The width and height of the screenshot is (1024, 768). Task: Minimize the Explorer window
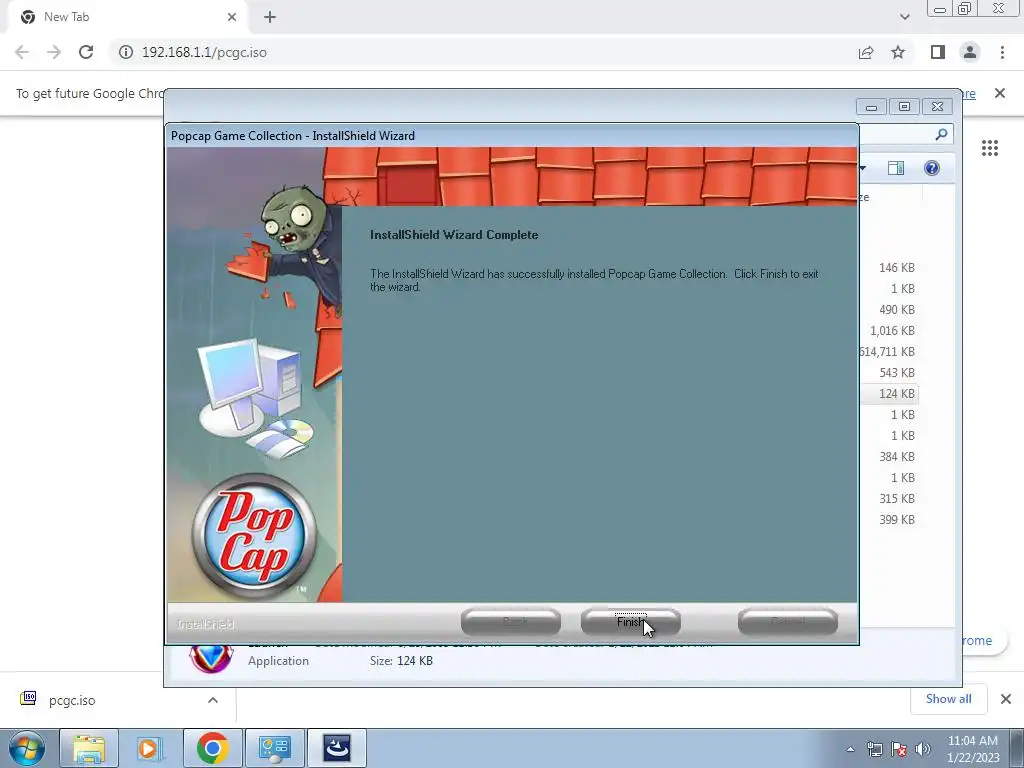pyautogui.click(x=871, y=106)
